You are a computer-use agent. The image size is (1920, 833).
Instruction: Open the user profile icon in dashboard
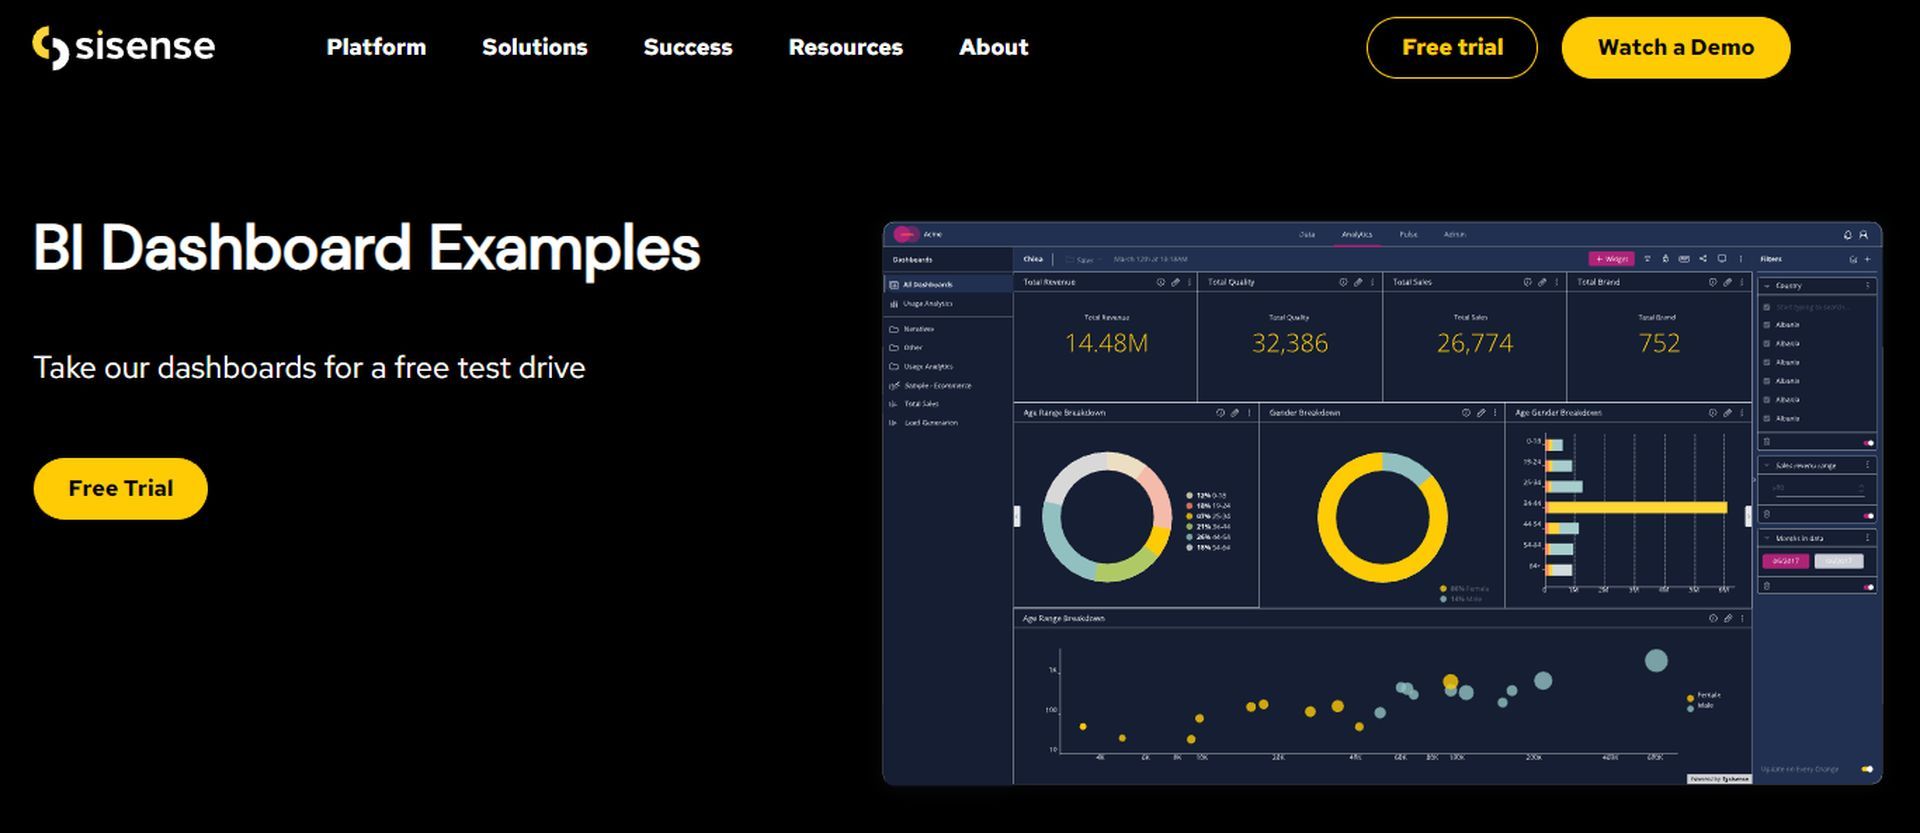[x=1863, y=235]
